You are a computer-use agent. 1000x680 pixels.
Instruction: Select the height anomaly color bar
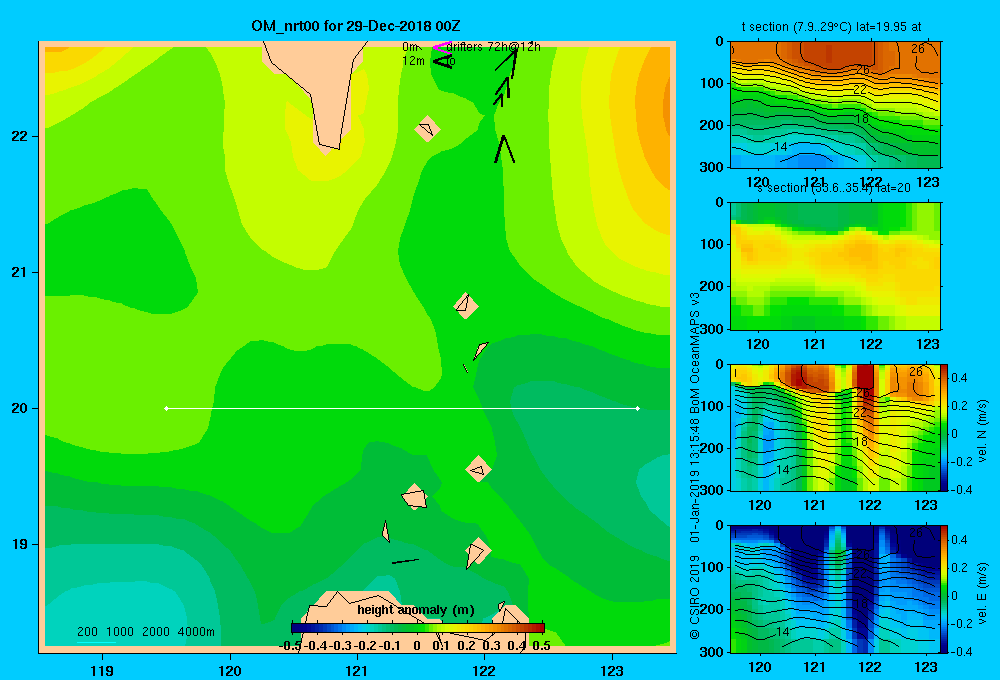point(418,628)
